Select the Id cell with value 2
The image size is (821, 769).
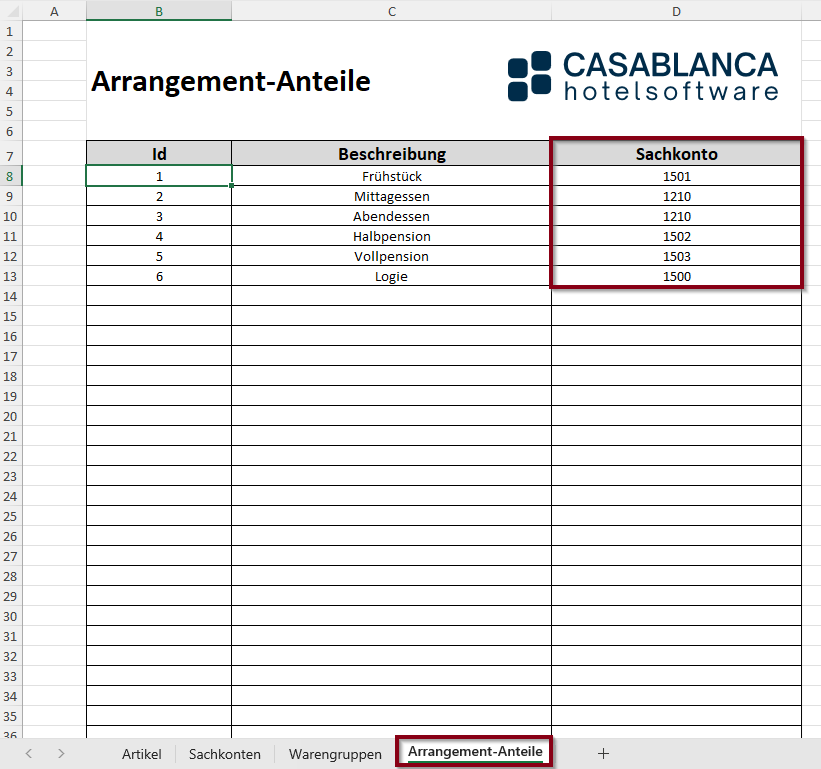[159, 196]
